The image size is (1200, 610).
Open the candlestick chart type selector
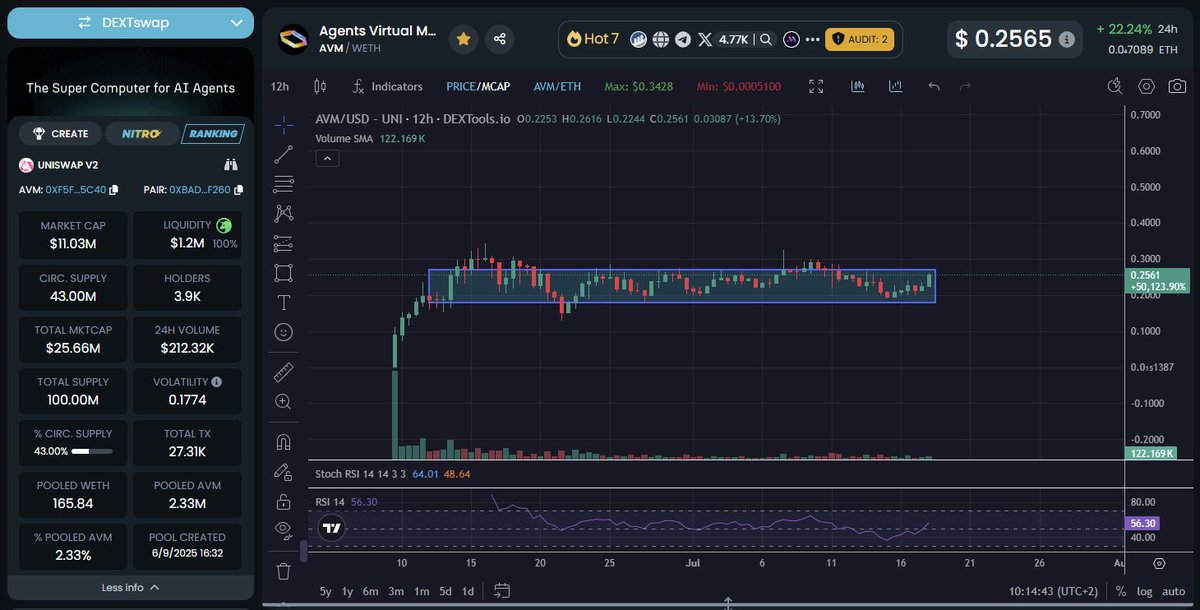click(x=320, y=86)
